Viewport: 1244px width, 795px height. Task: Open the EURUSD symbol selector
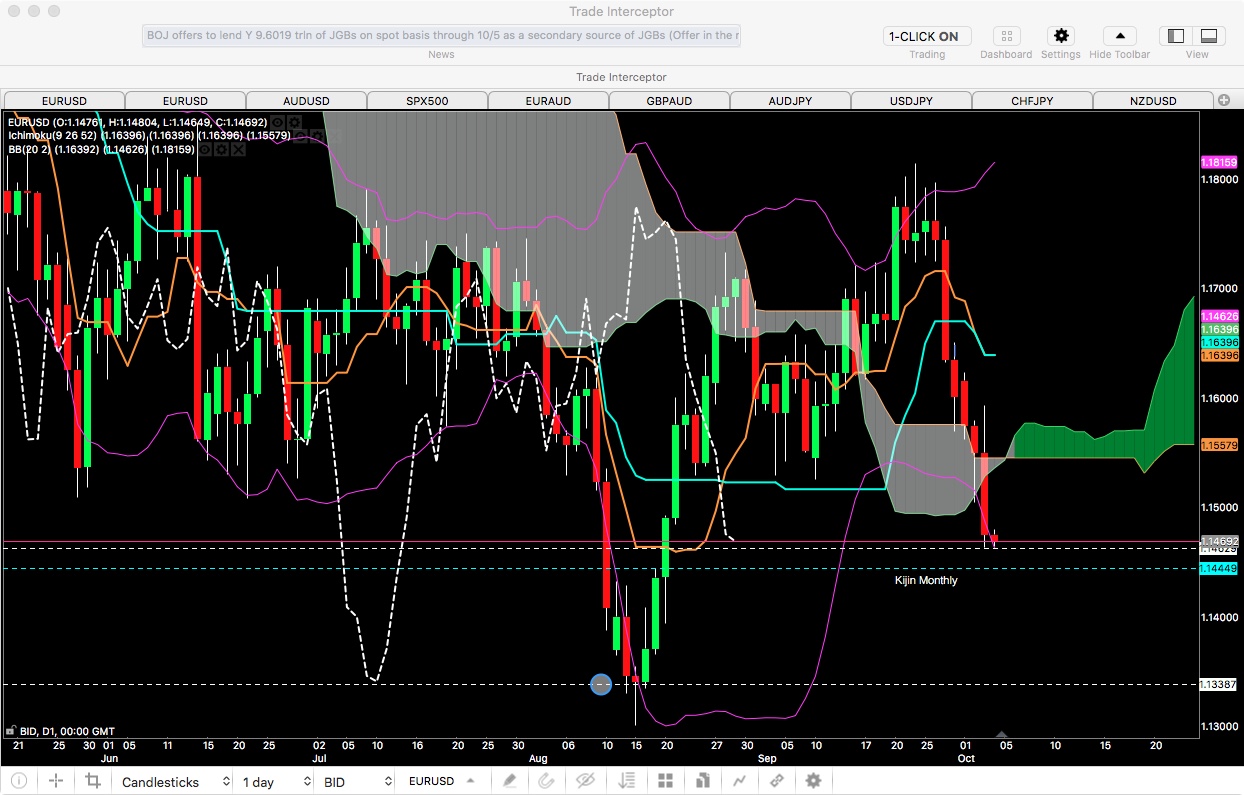coord(442,782)
